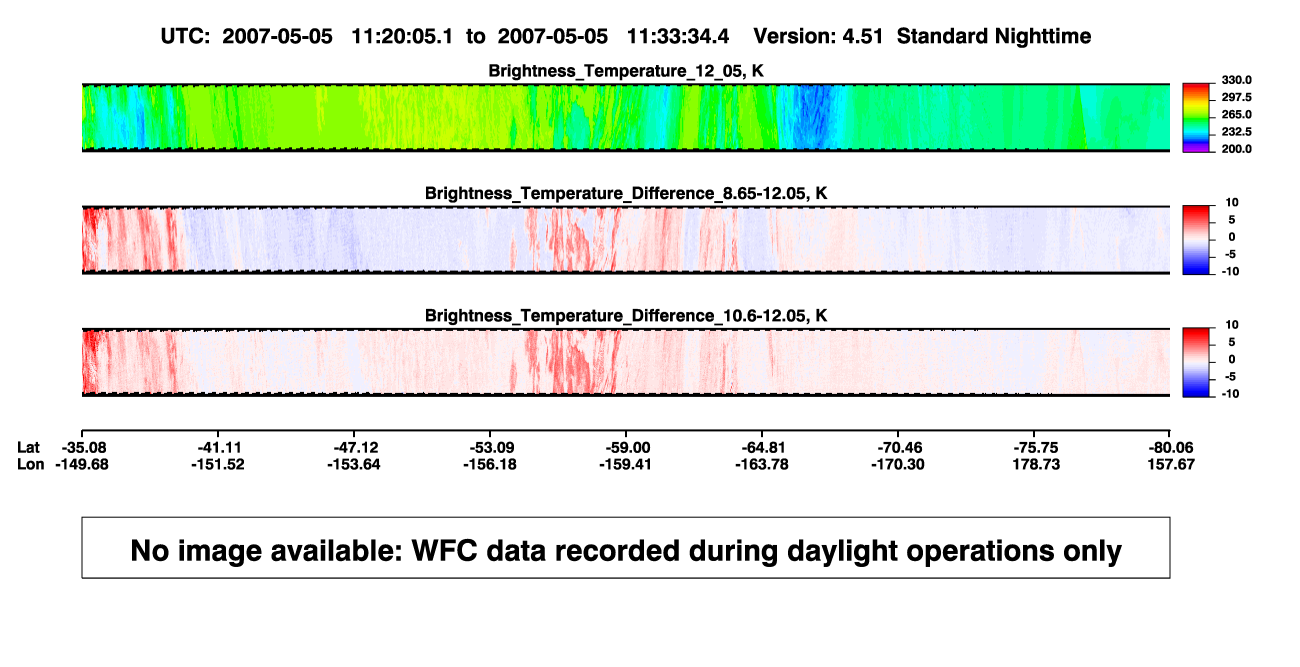This screenshot has width=1300, height=667.
Task: Click the 8.65-12.05 difference image strip
Action: point(626,240)
